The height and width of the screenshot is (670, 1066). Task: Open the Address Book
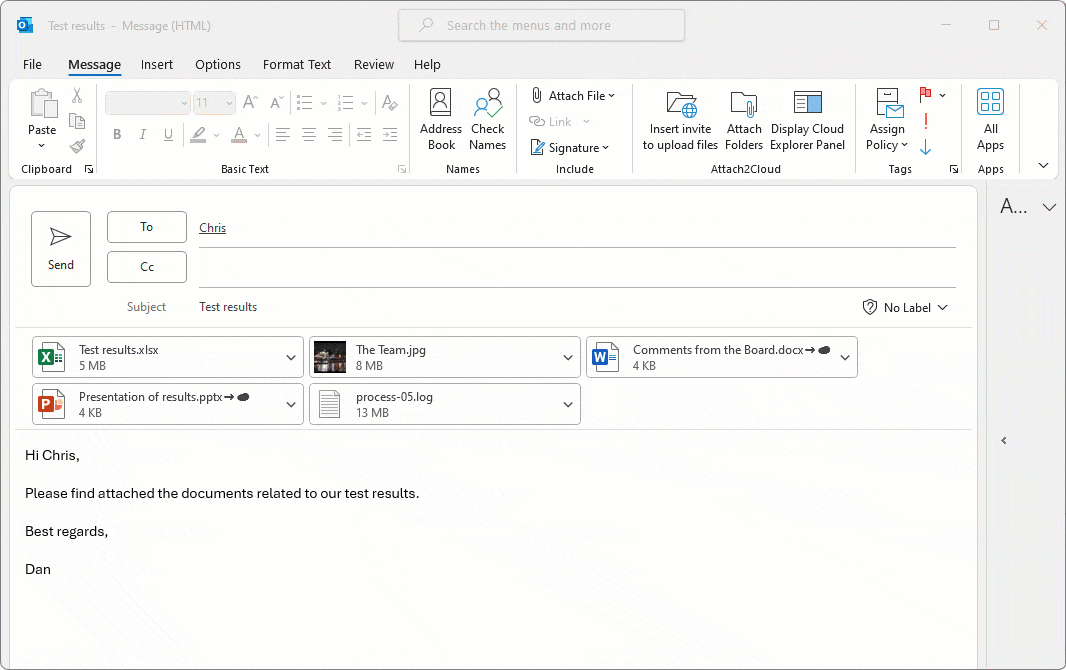click(x=441, y=120)
